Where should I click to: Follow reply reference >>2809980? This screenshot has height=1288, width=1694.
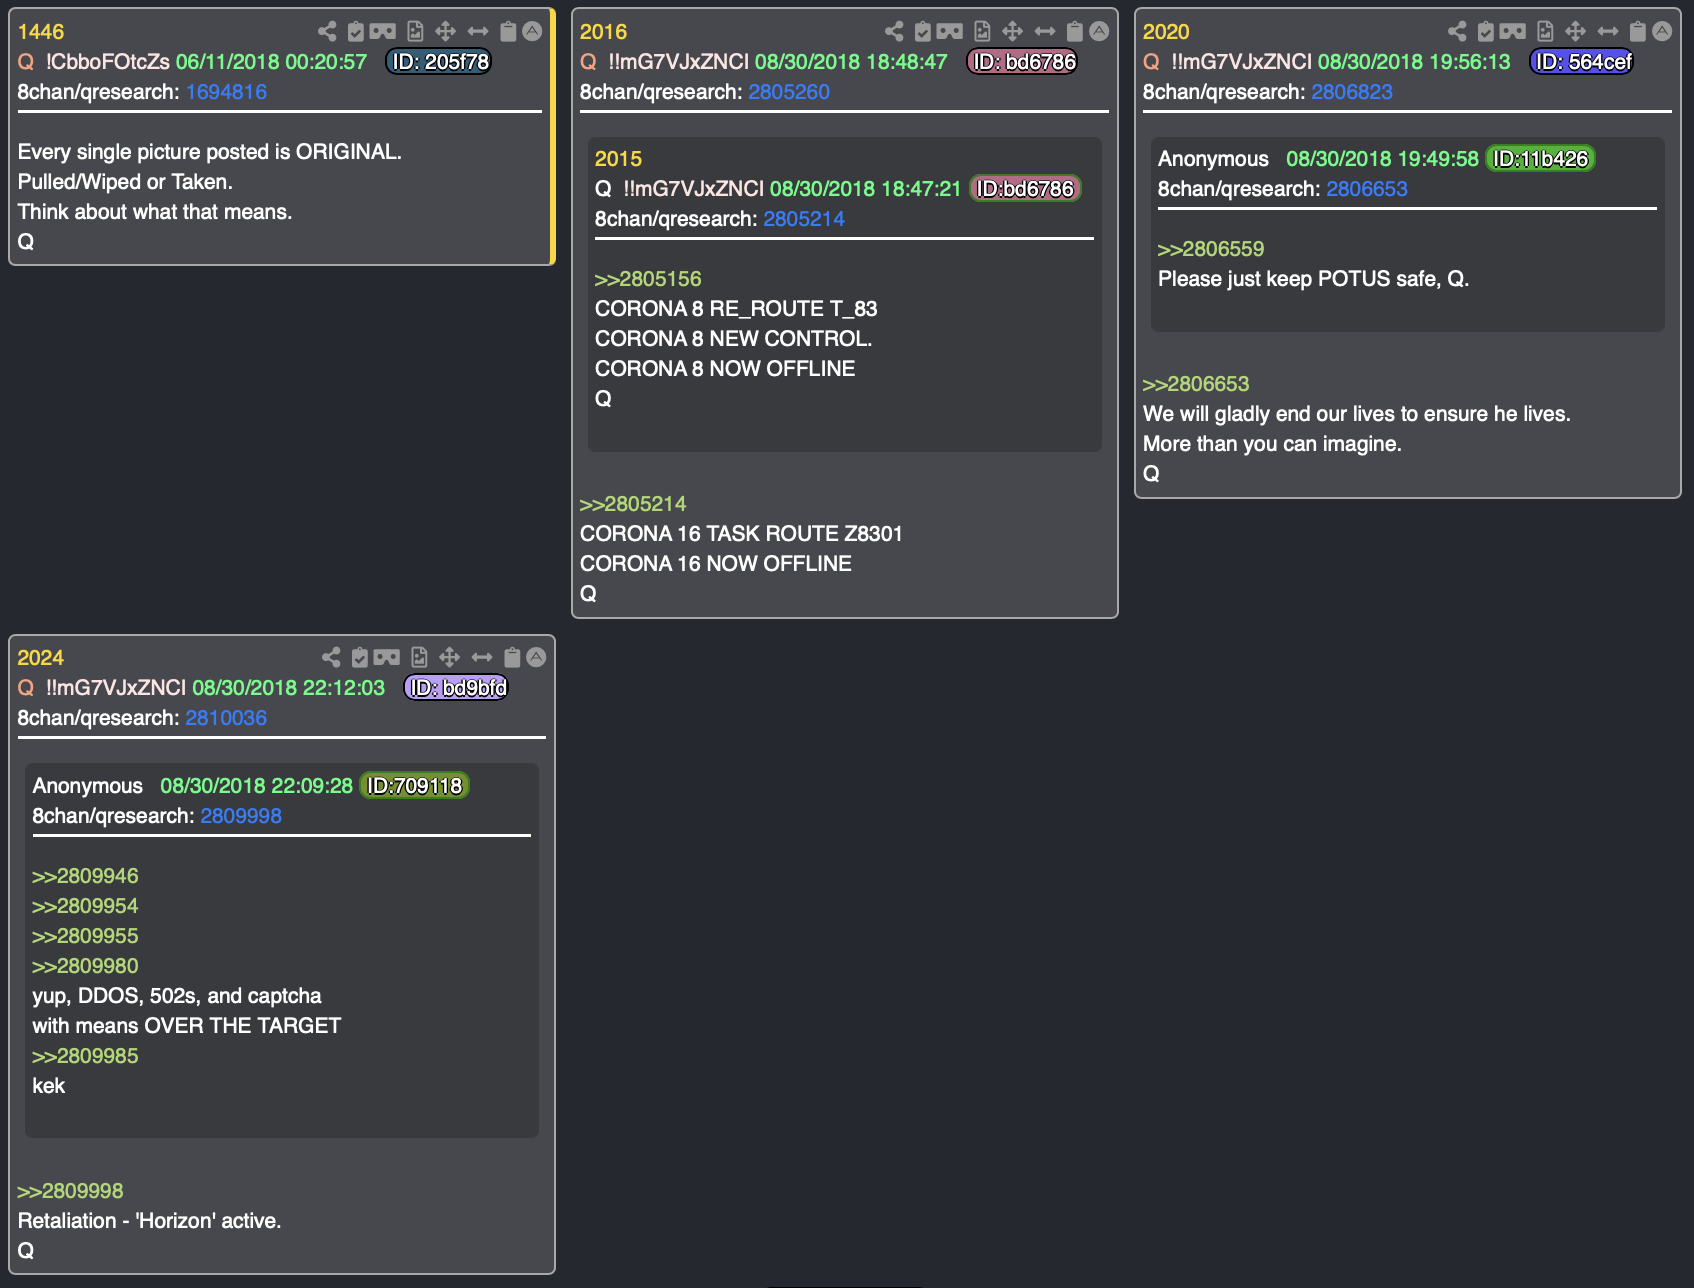click(85, 966)
